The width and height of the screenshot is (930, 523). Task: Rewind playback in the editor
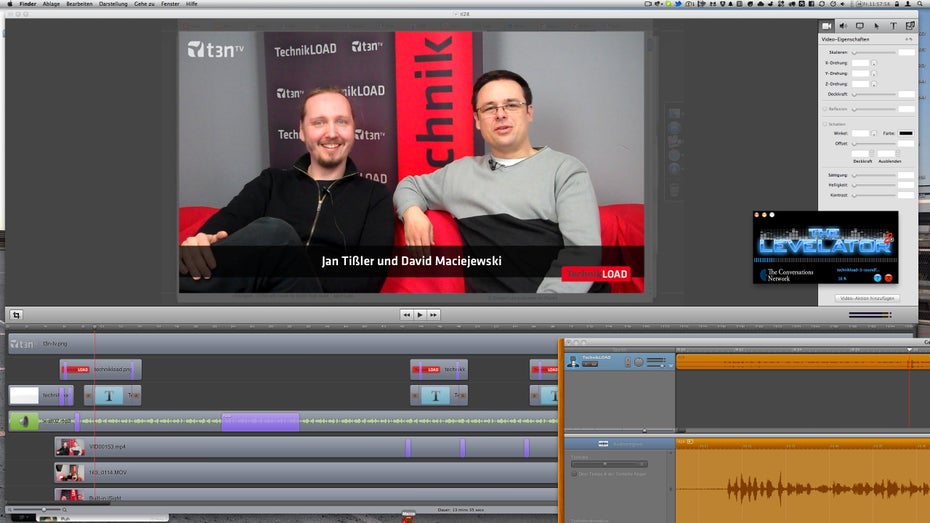406,315
